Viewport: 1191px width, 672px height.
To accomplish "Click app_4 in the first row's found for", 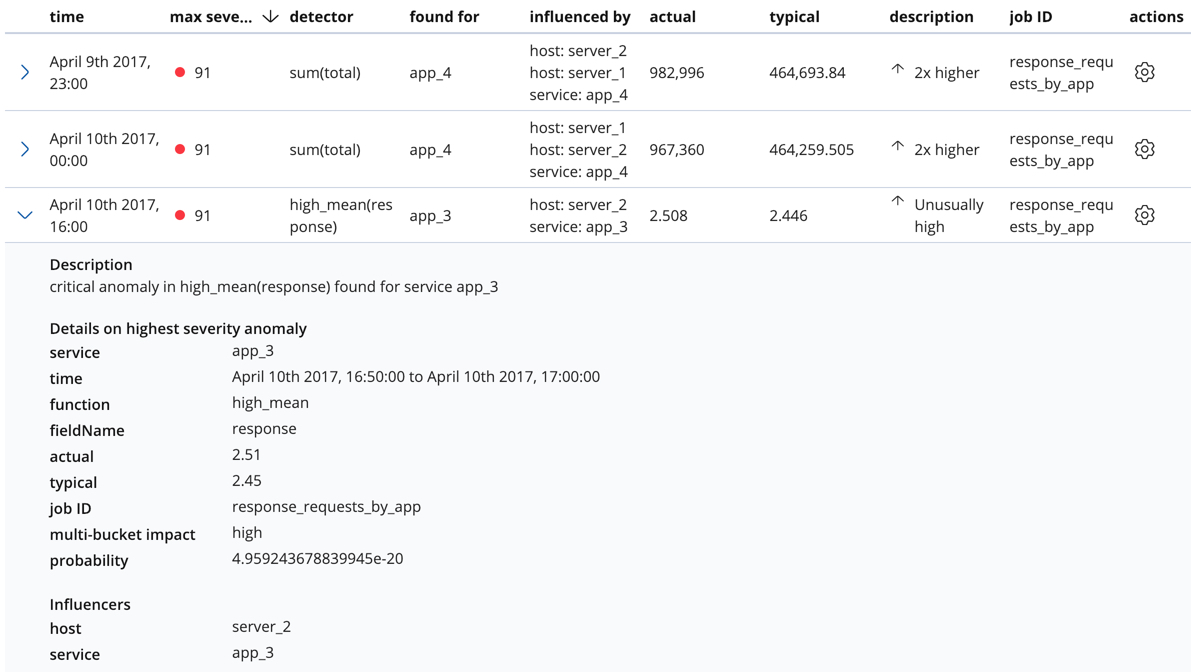I will (430, 72).
